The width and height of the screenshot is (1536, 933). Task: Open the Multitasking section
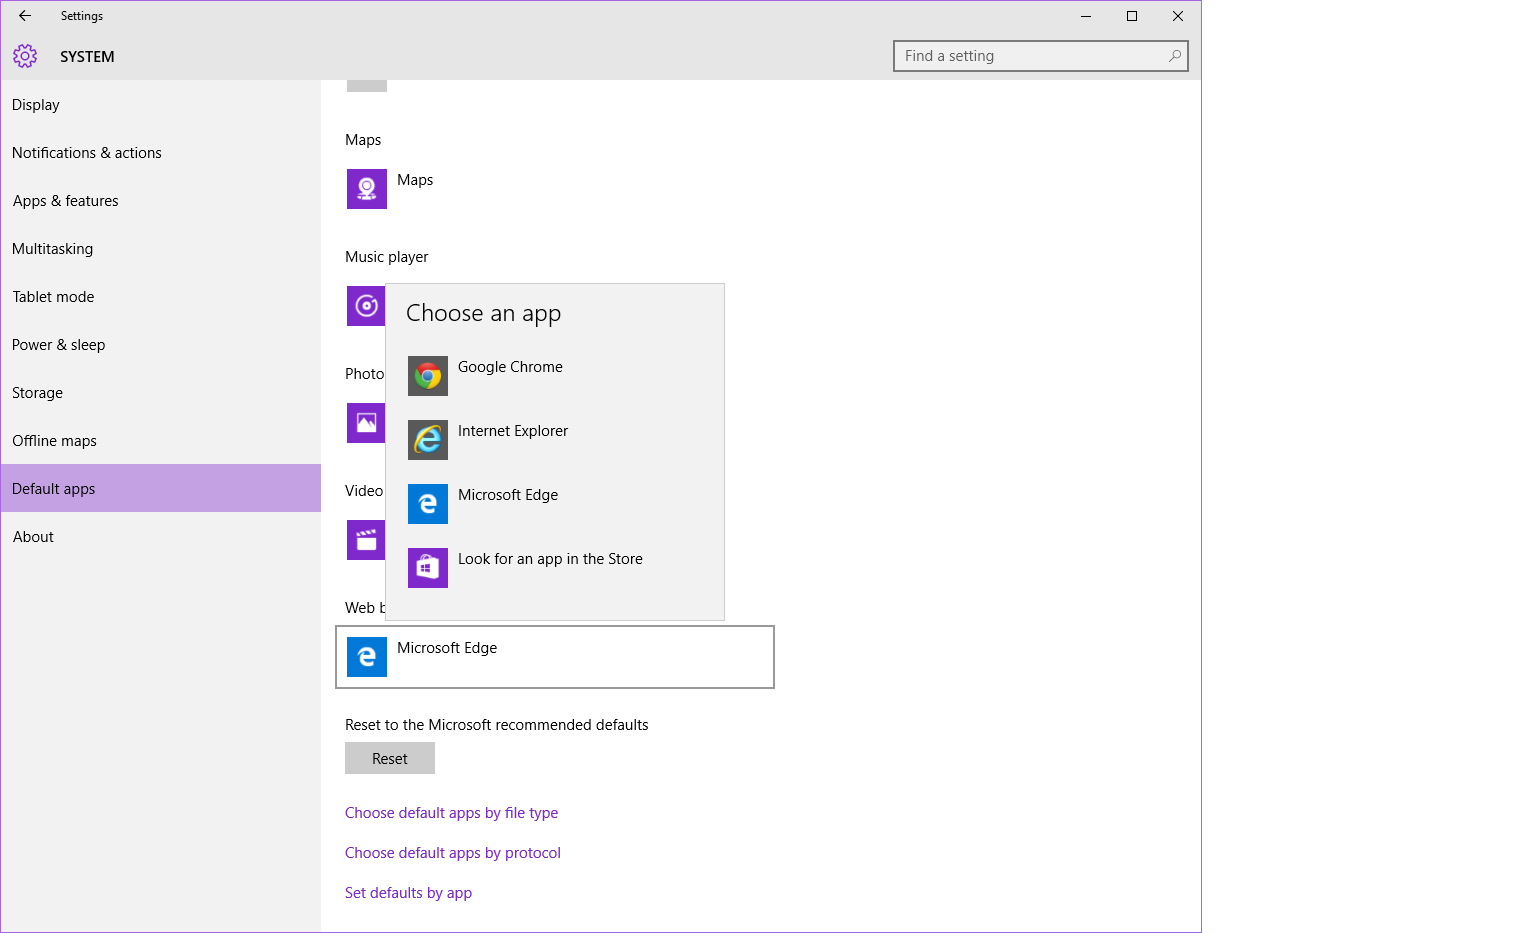pos(161,249)
